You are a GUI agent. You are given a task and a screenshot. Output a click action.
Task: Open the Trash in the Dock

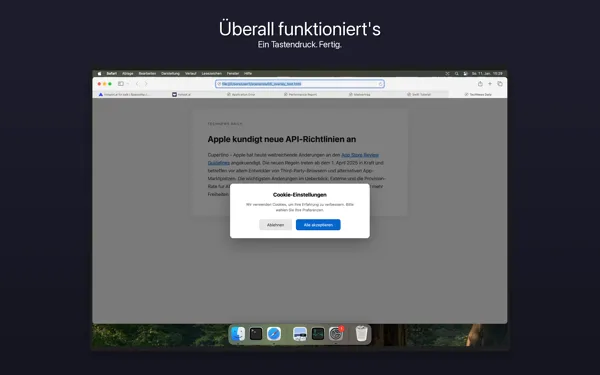click(361, 333)
